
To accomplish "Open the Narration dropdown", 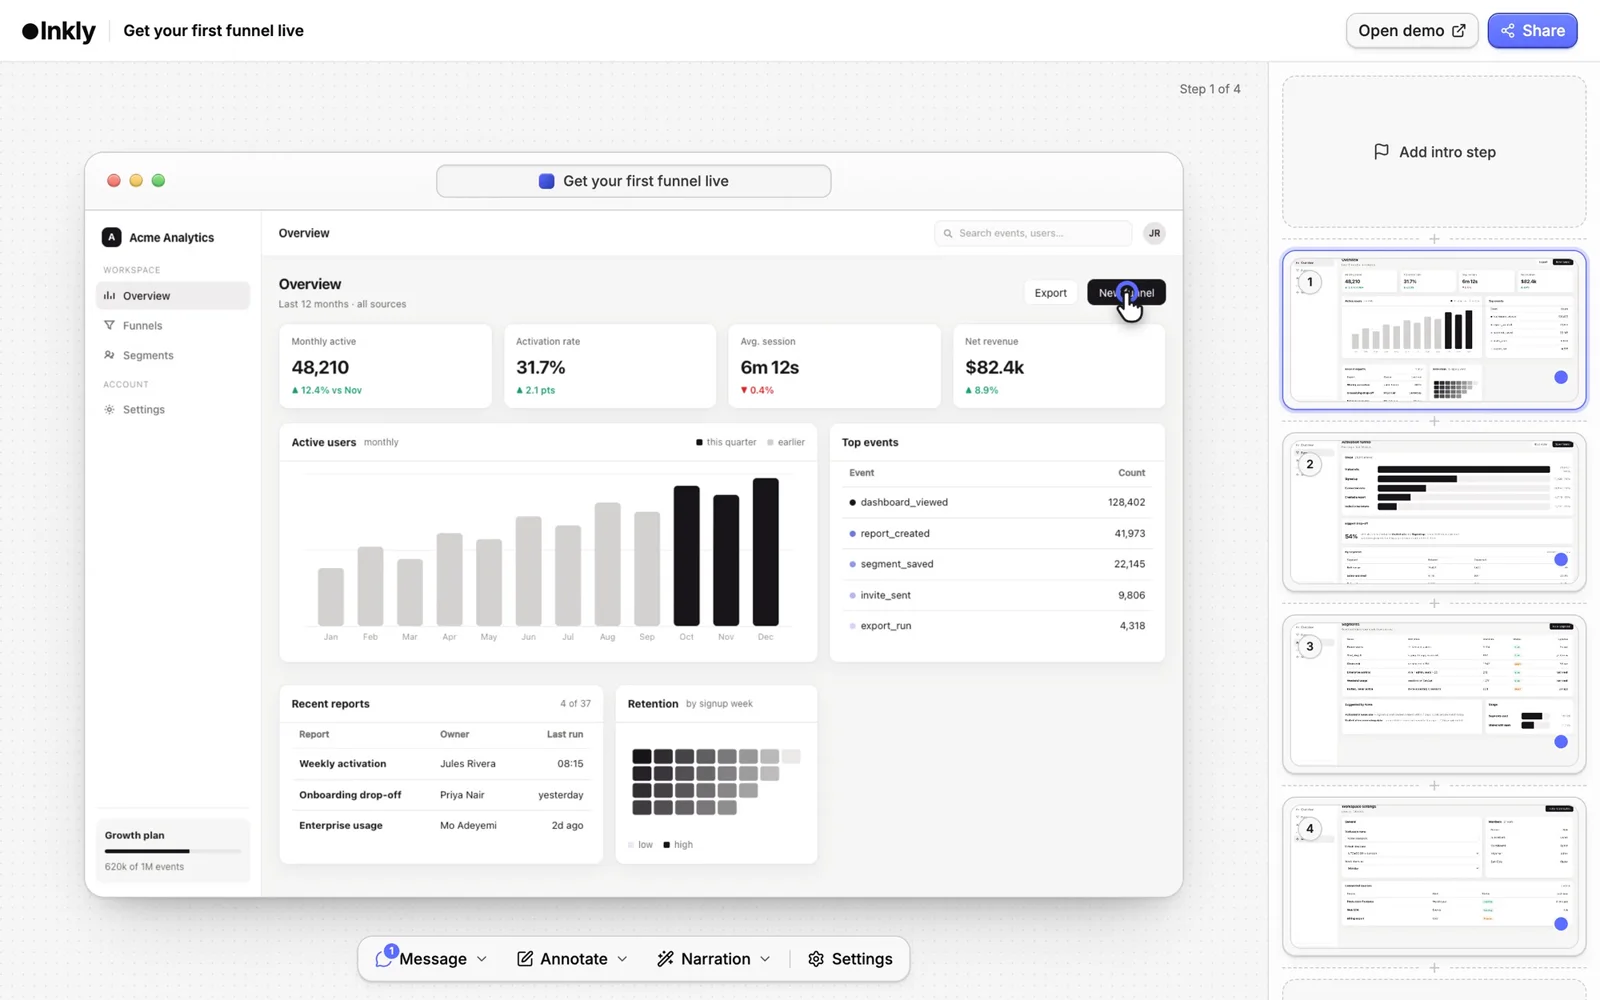I will pos(714,959).
